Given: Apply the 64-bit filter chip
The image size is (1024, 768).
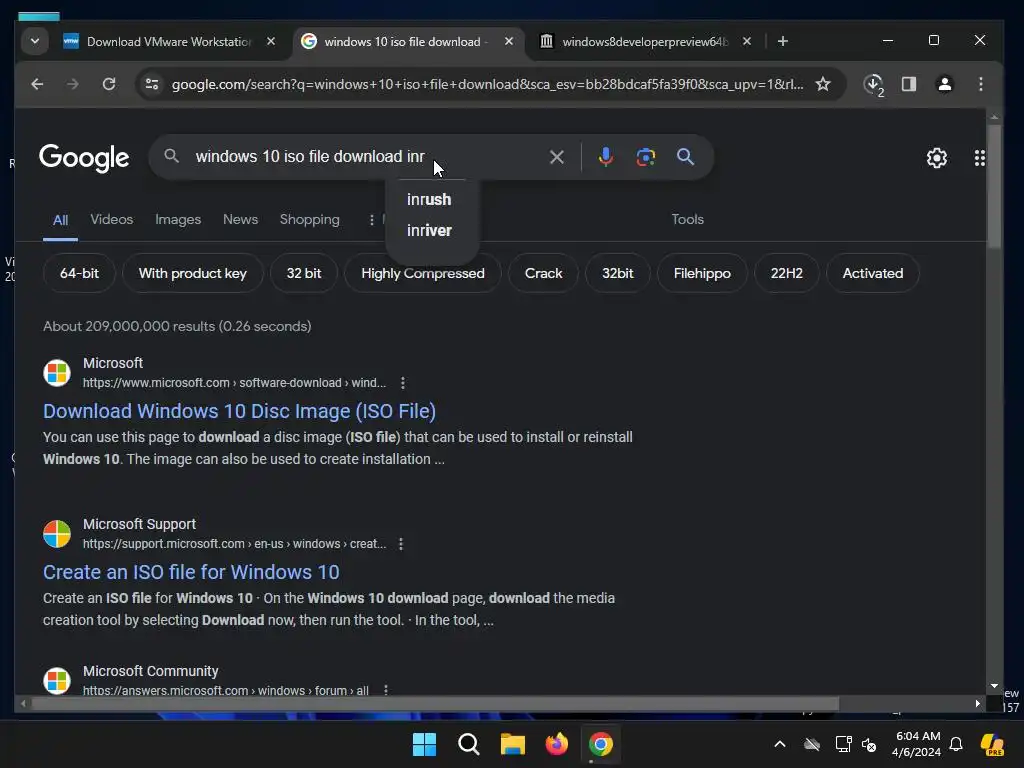Looking at the screenshot, I should click(79, 273).
